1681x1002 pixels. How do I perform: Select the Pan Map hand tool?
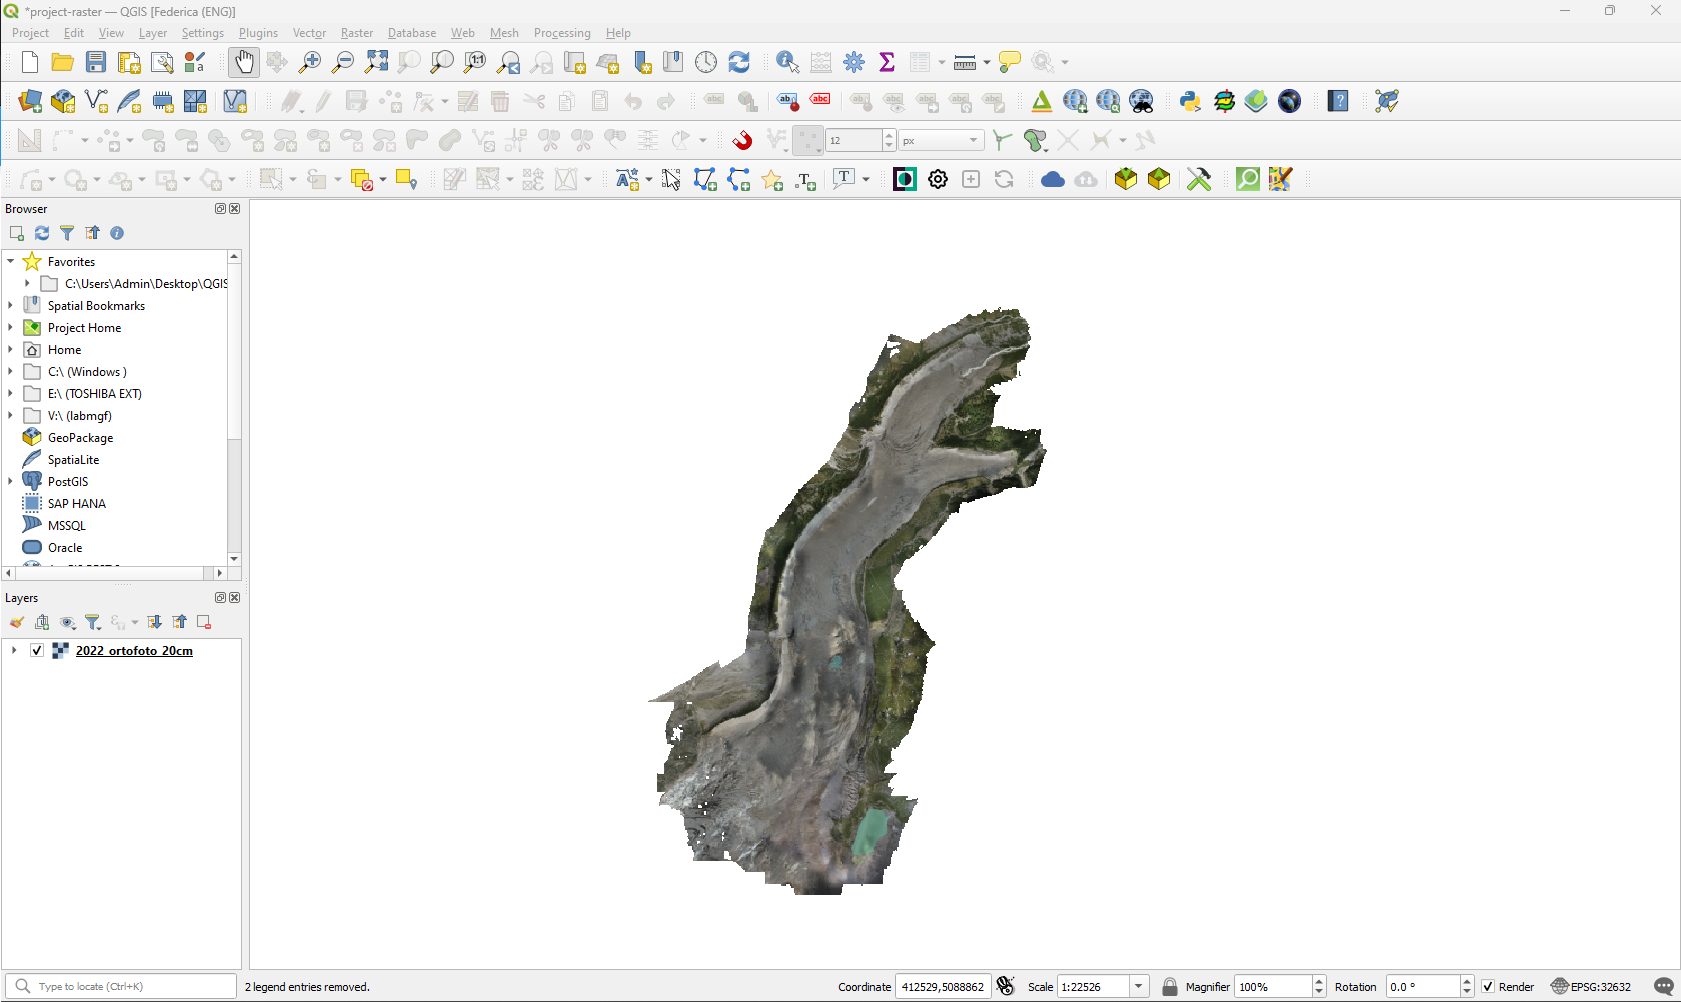pyautogui.click(x=243, y=62)
